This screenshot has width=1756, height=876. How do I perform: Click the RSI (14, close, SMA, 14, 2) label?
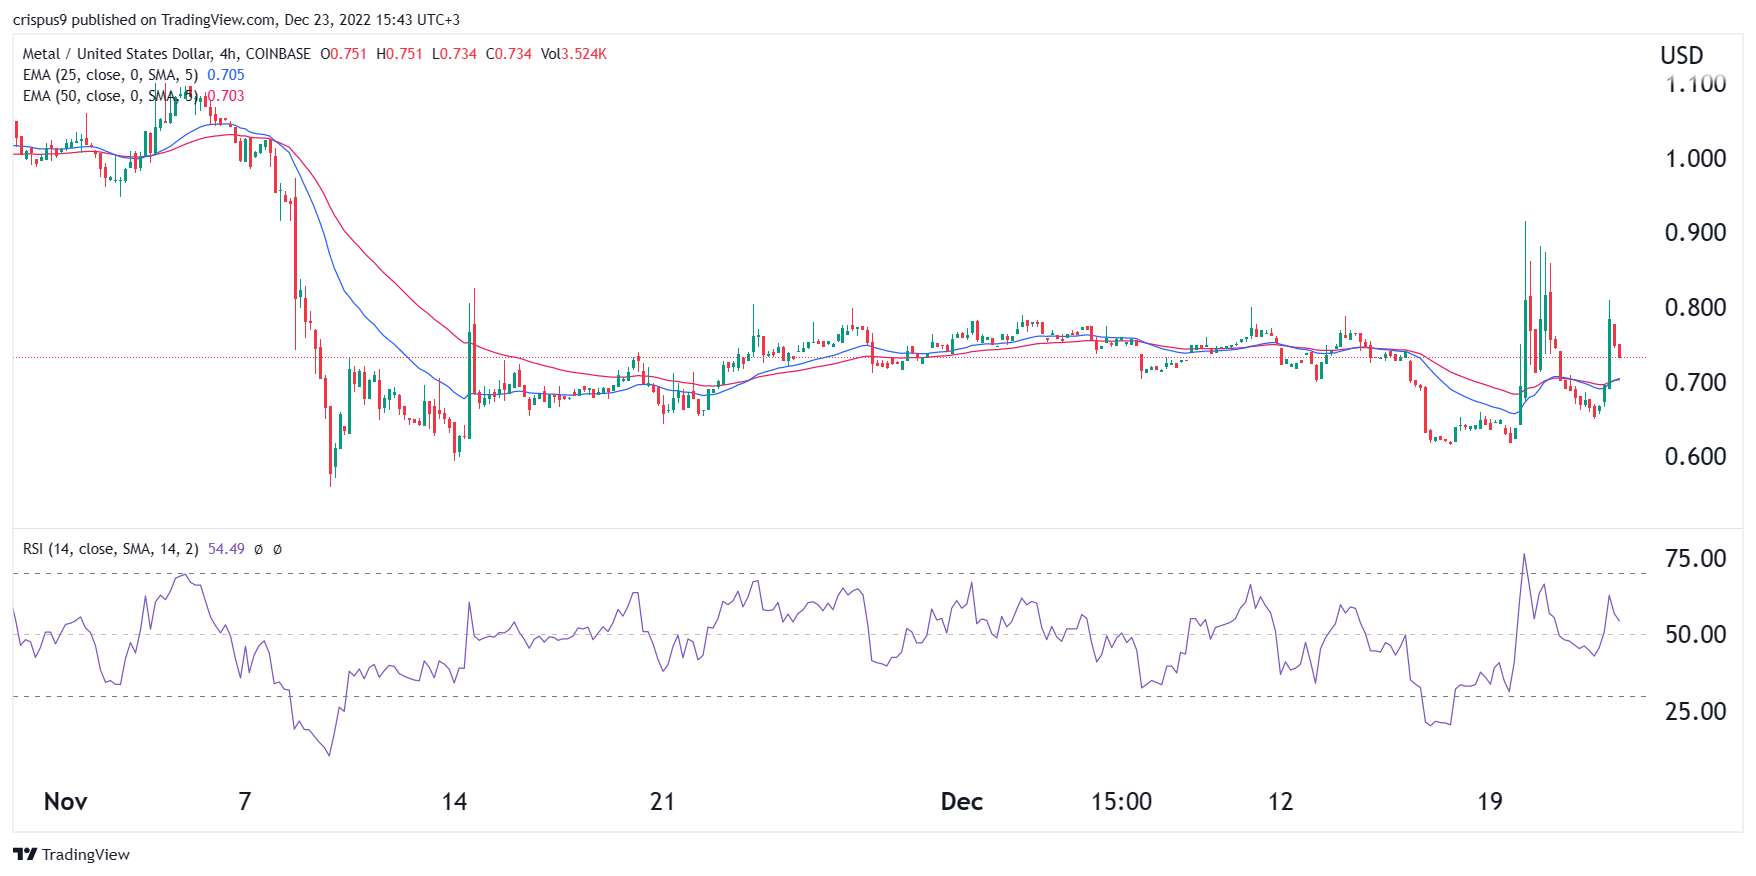(x=110, y=549)
